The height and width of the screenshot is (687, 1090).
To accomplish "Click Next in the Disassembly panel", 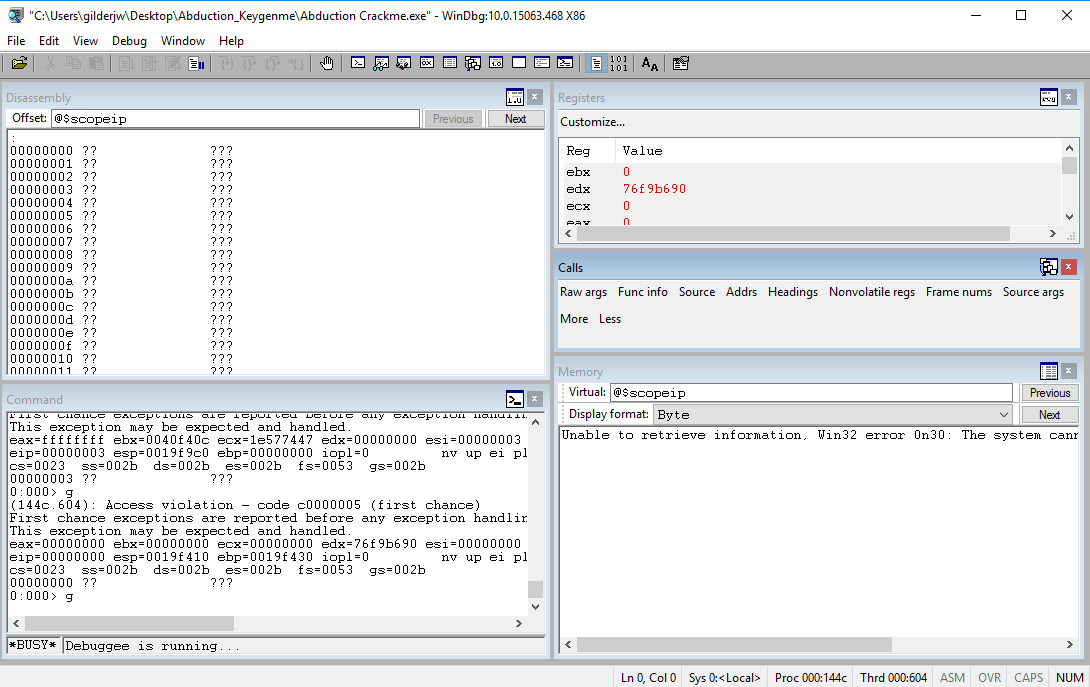I will (x=515, y=118).
